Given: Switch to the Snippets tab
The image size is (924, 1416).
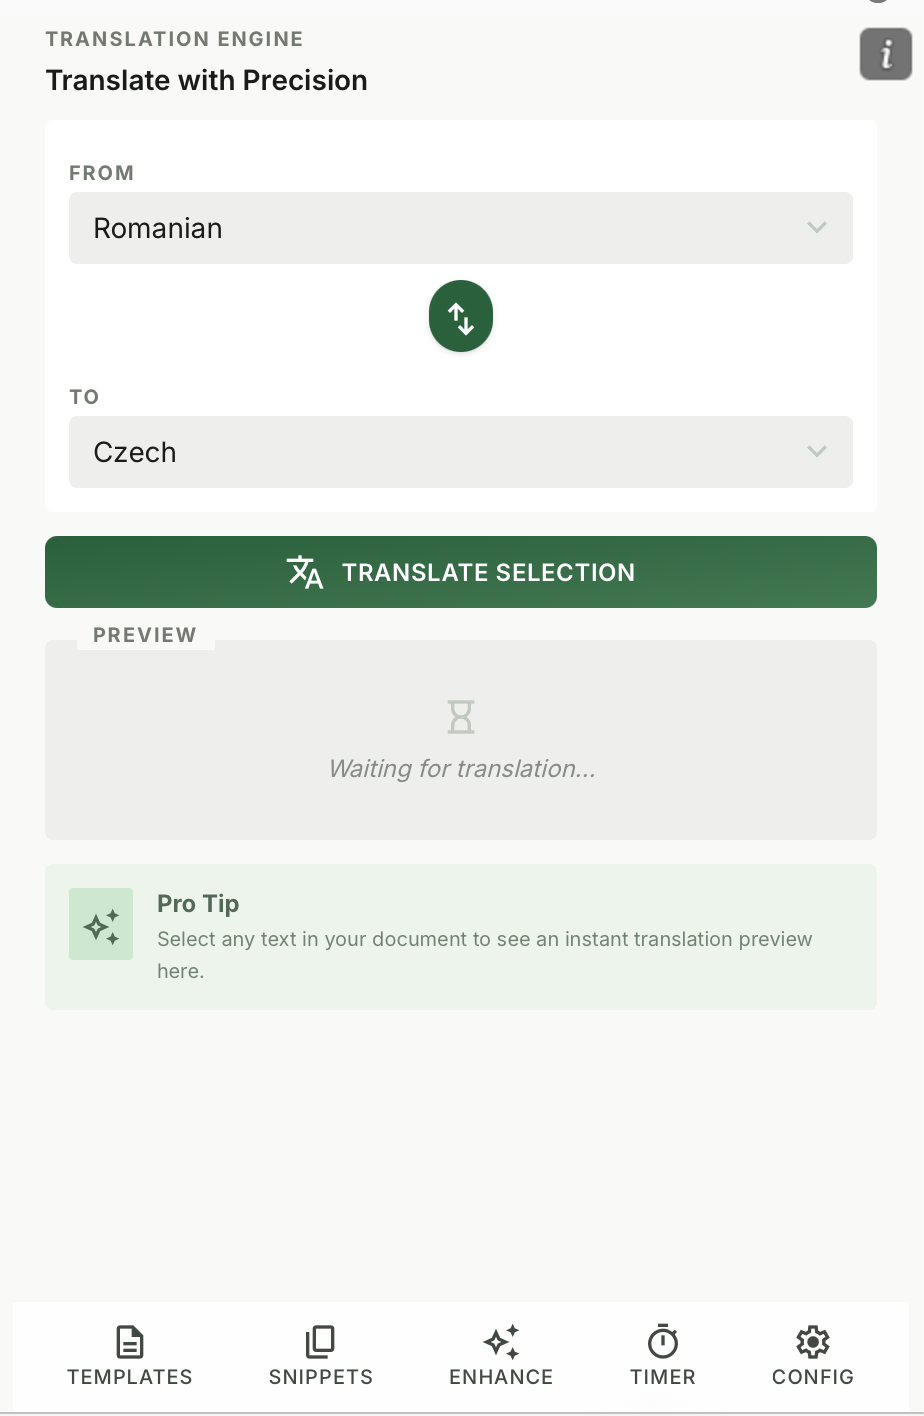Looking at the screenshot, I should coord(320,1355).
